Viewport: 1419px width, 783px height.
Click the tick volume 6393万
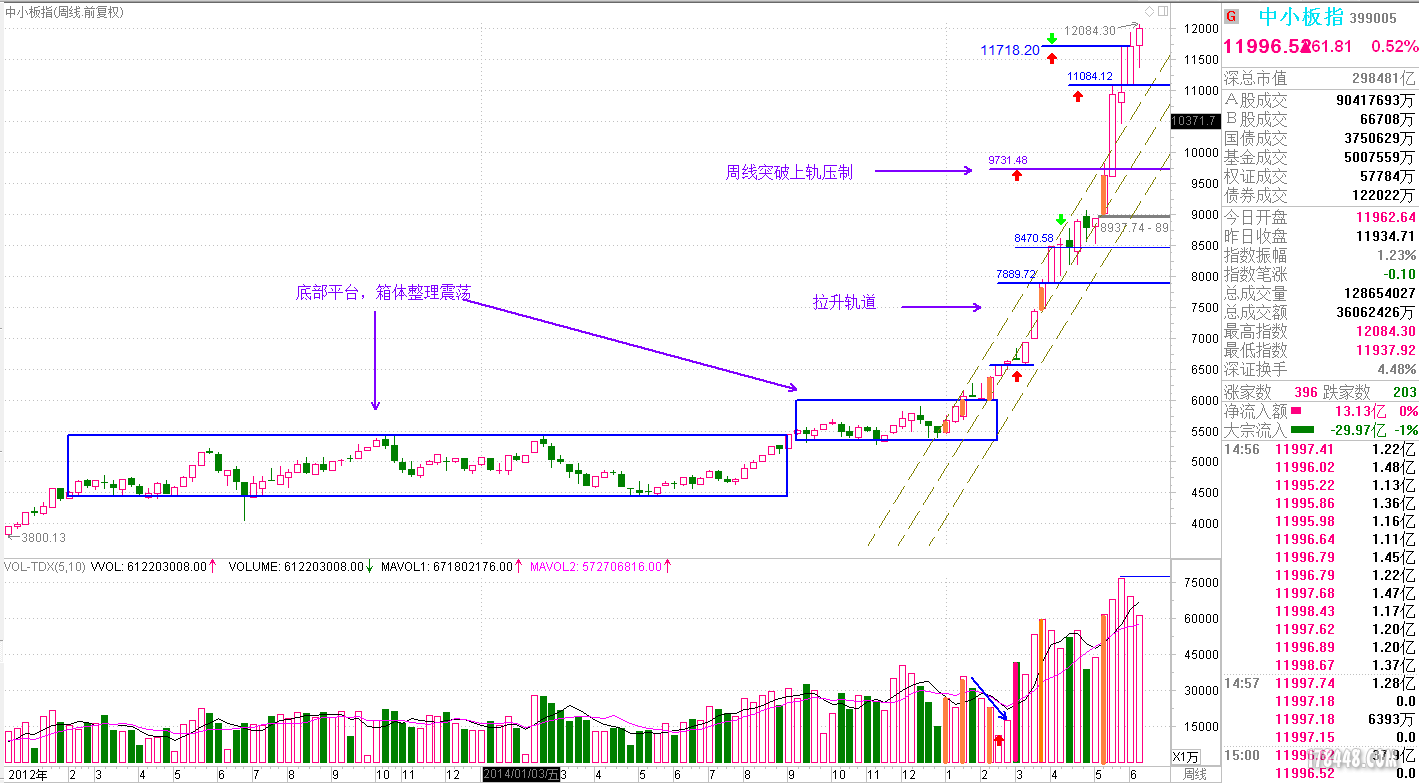[1392, 719]
